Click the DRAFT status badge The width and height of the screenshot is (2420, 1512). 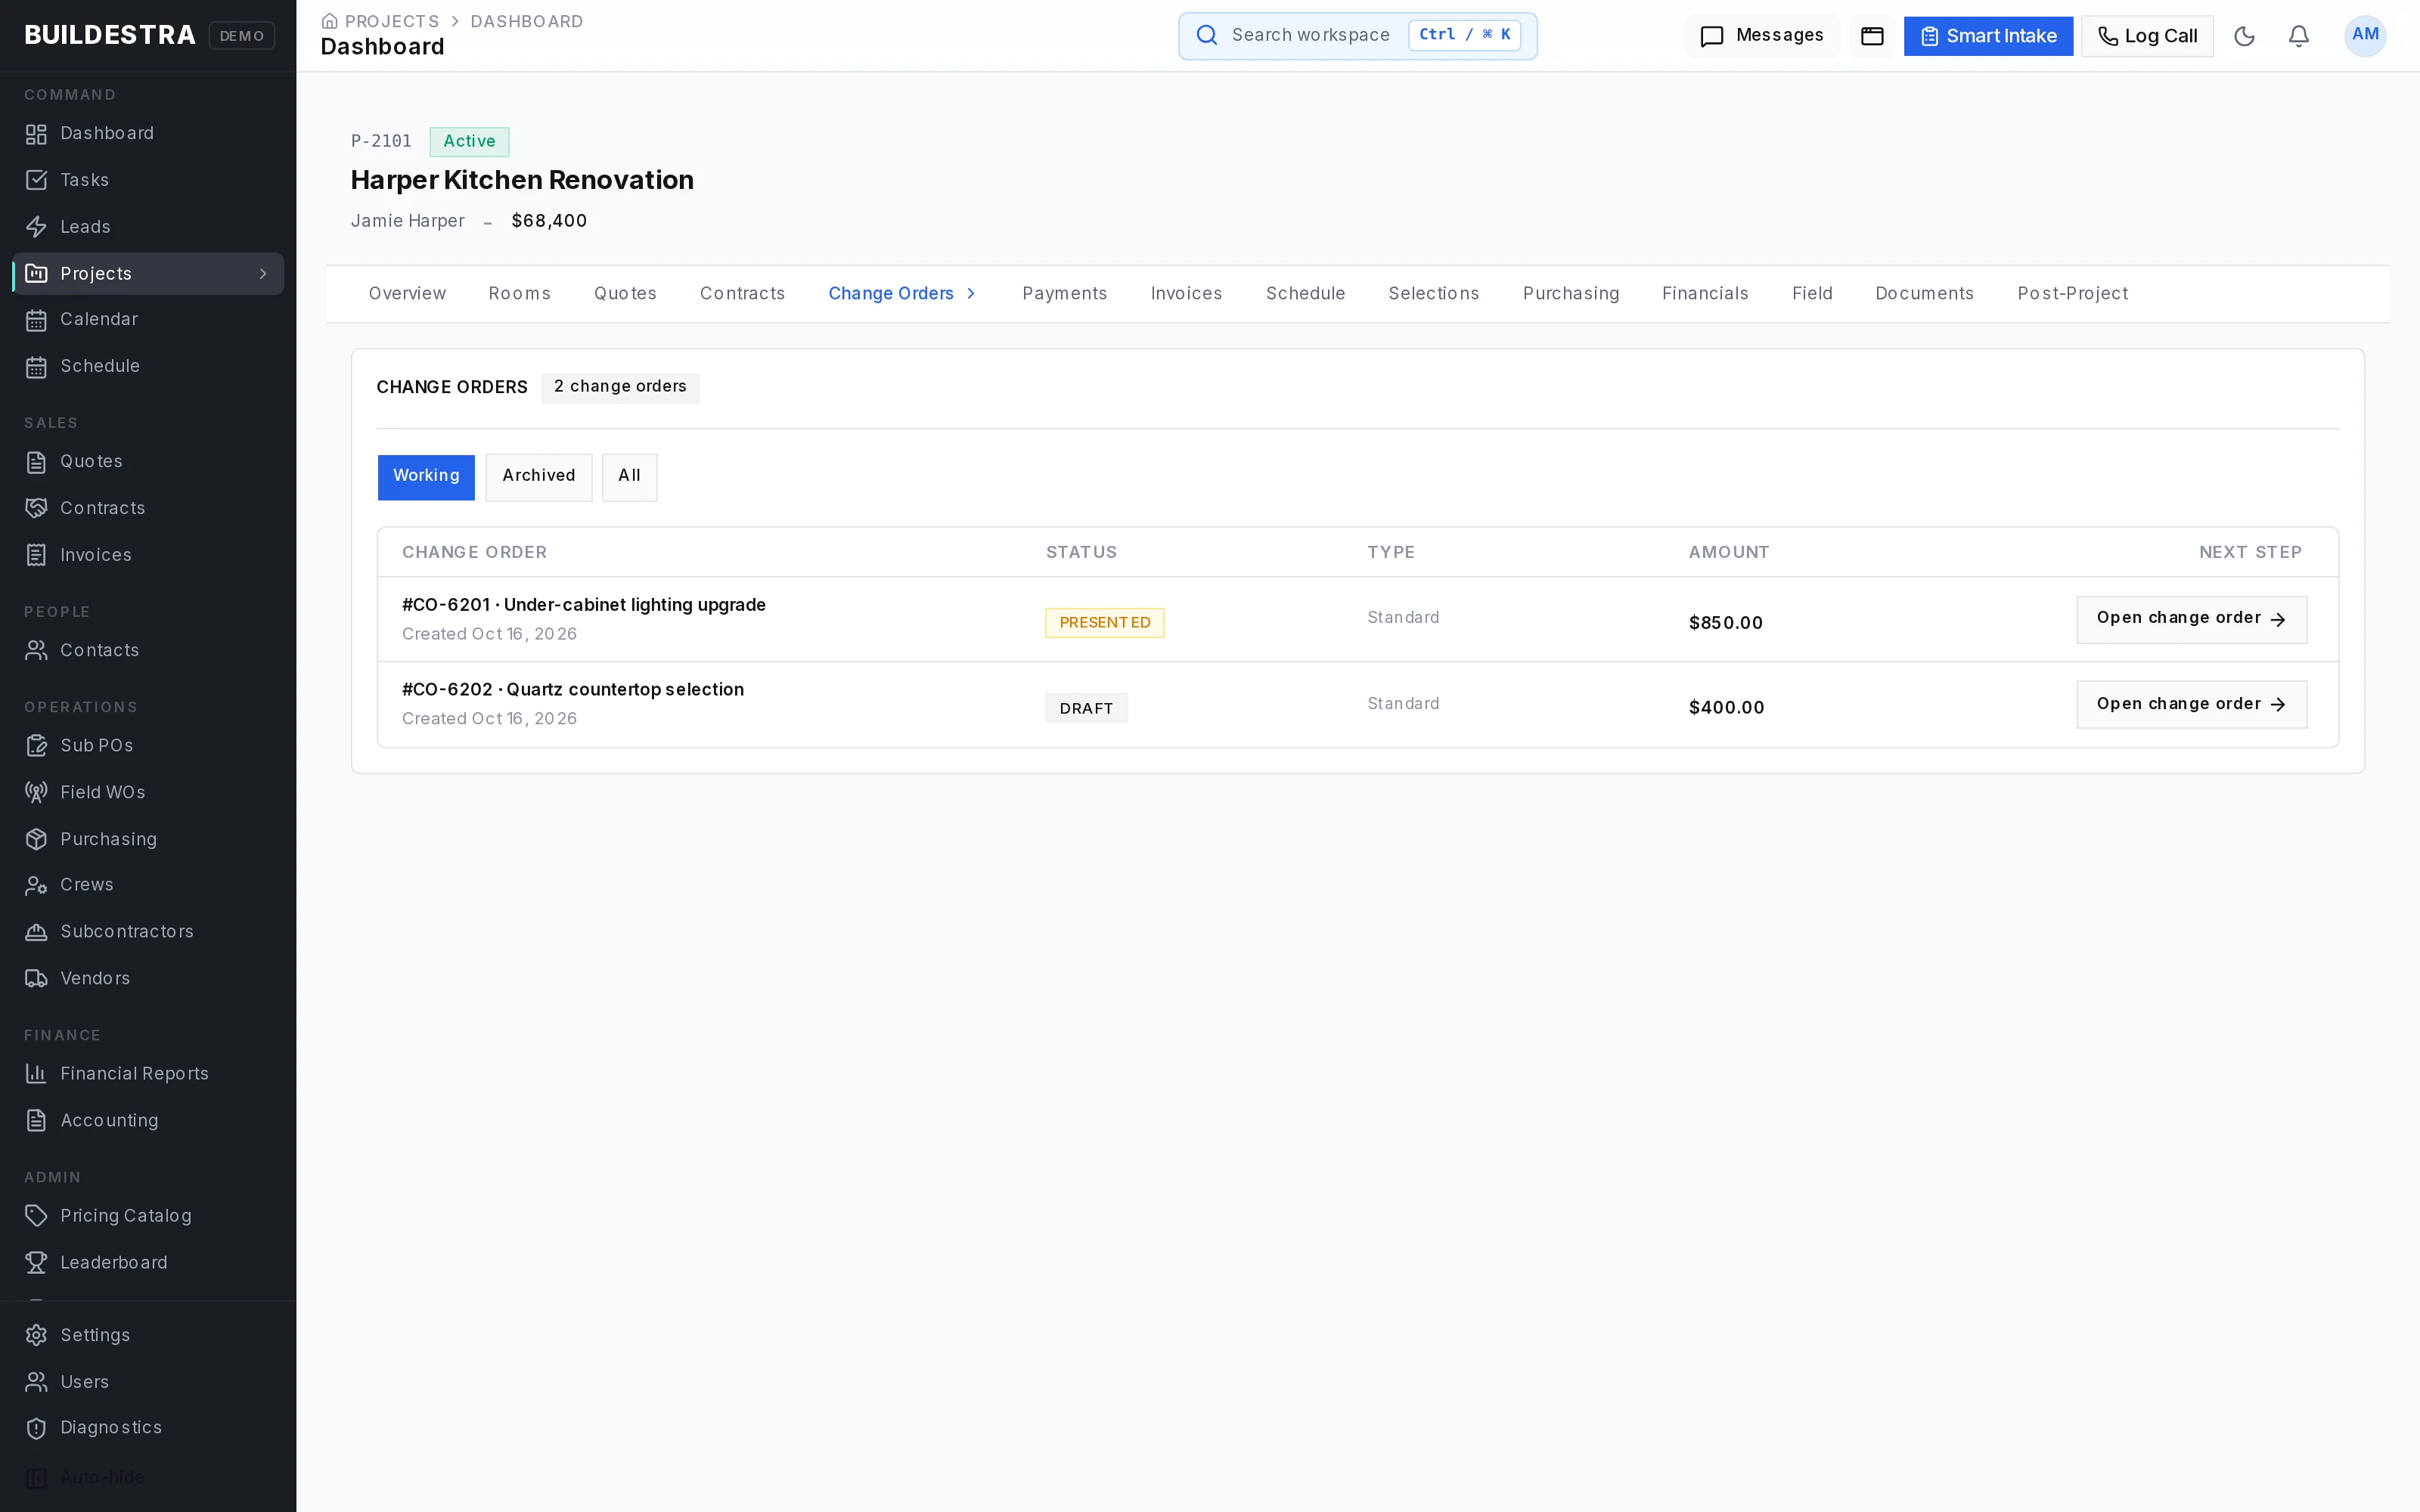[1086, 708]
